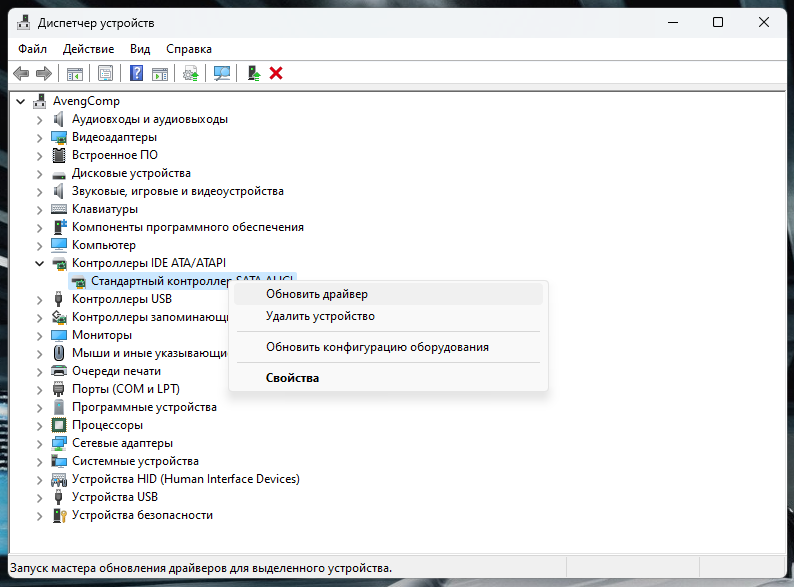Click the Компьютер monitor icon
The width and height of the screenshot is (794, 587).
(59, 245)
